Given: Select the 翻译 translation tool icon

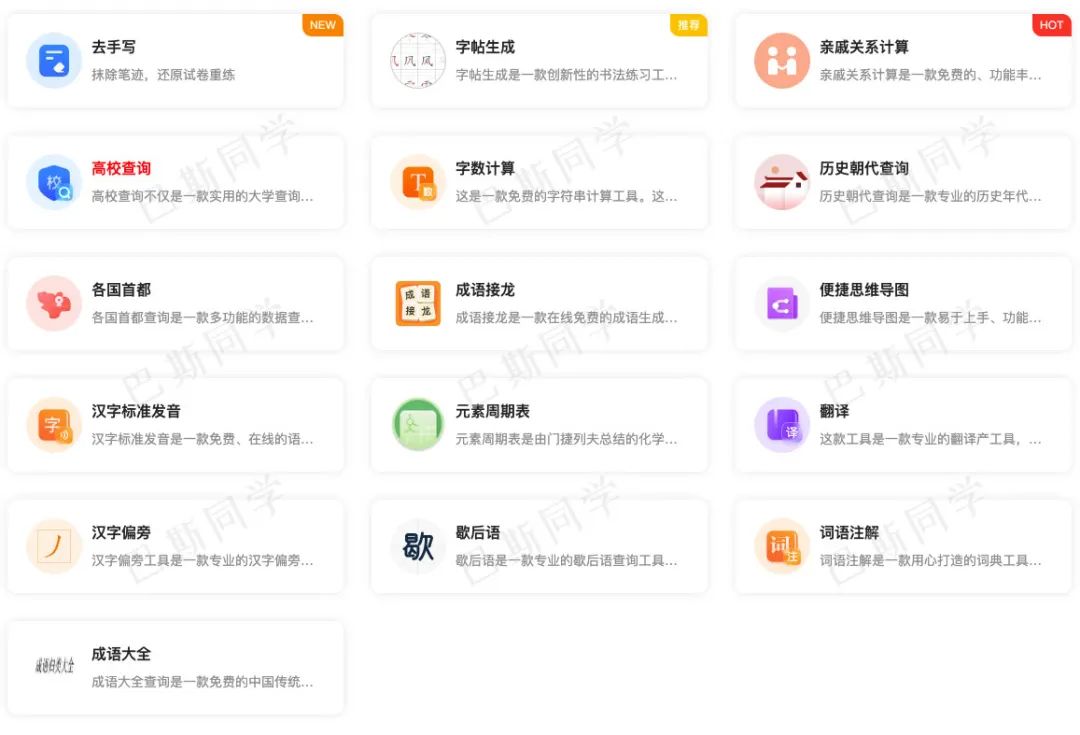Looking at the screenshot, I should 781,425.
